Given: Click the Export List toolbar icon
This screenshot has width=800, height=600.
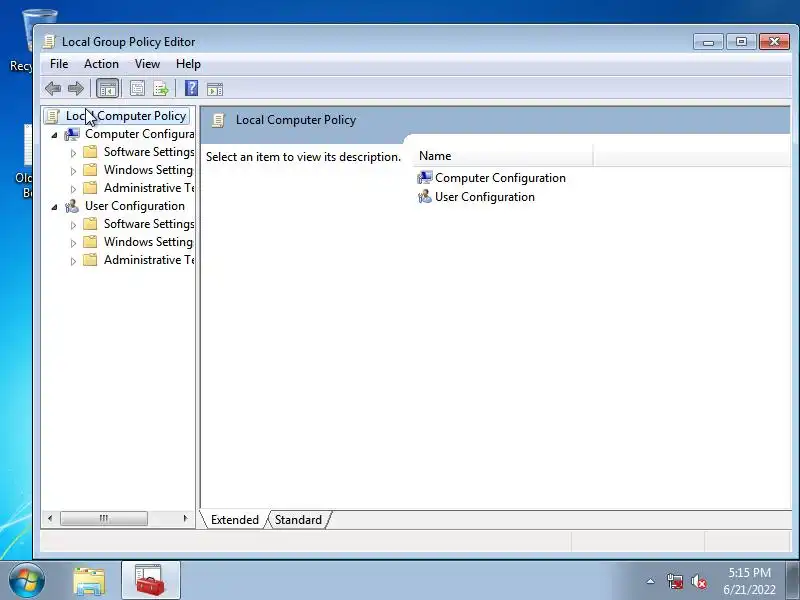Looking at the screenshot, I should 161,89.
